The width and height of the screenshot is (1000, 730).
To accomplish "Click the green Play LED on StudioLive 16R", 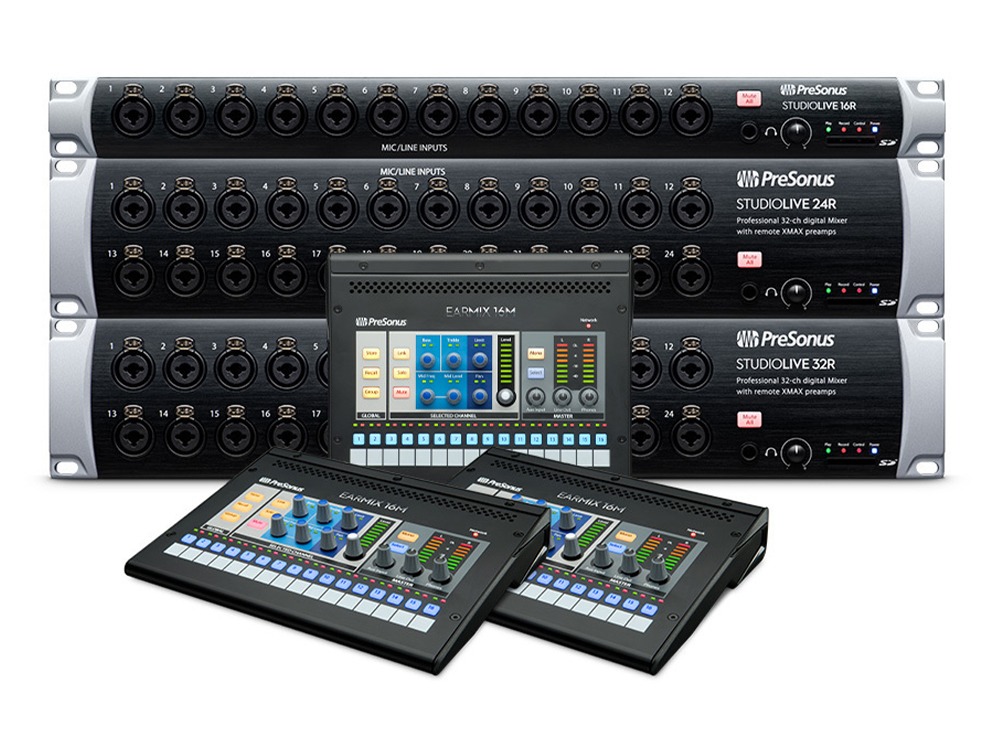I will pyautogui.click(x=828, y=129).
